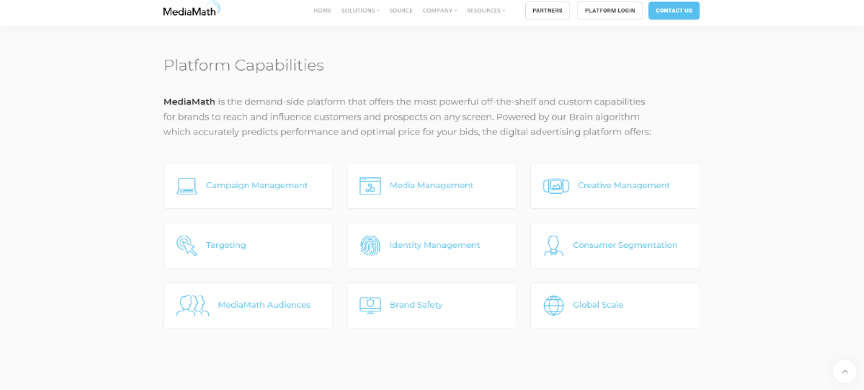Click the Creative Management image icon

[x=555, y=186]
